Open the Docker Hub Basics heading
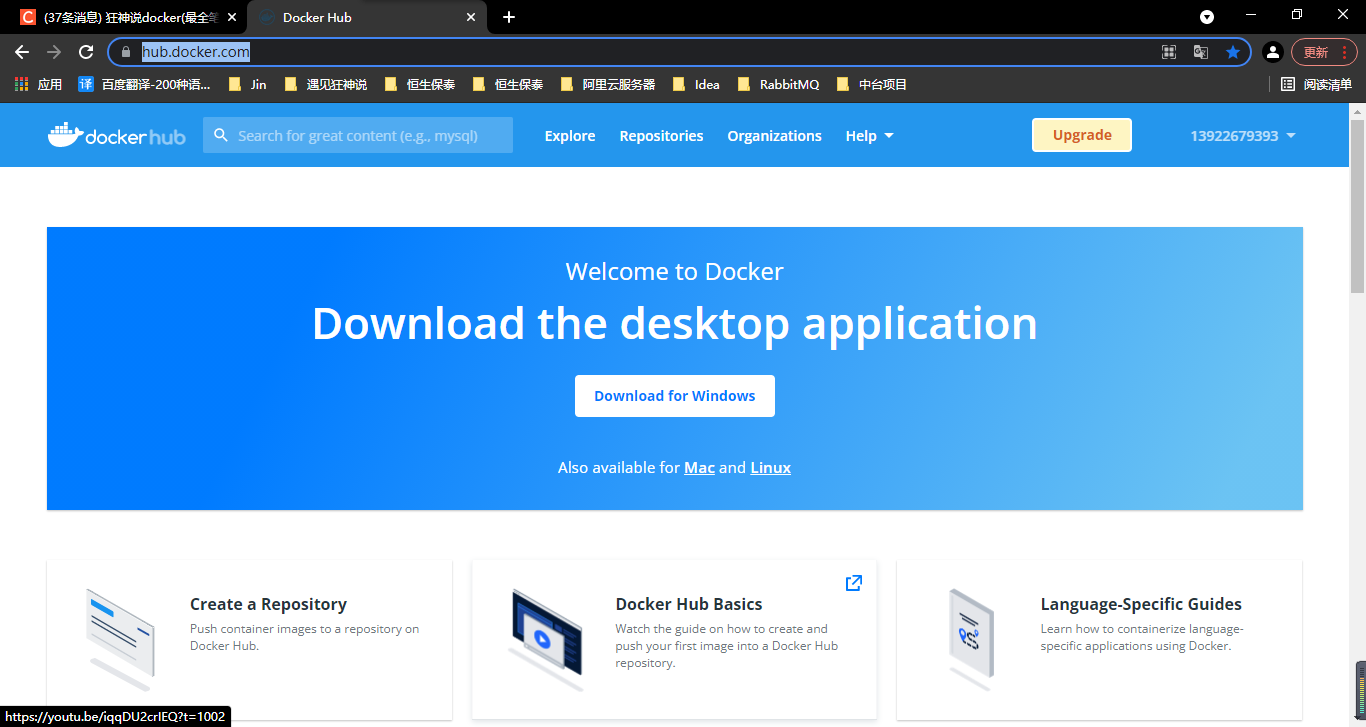The width and height of the screenshot is (1366, 727). click(689, 604)
